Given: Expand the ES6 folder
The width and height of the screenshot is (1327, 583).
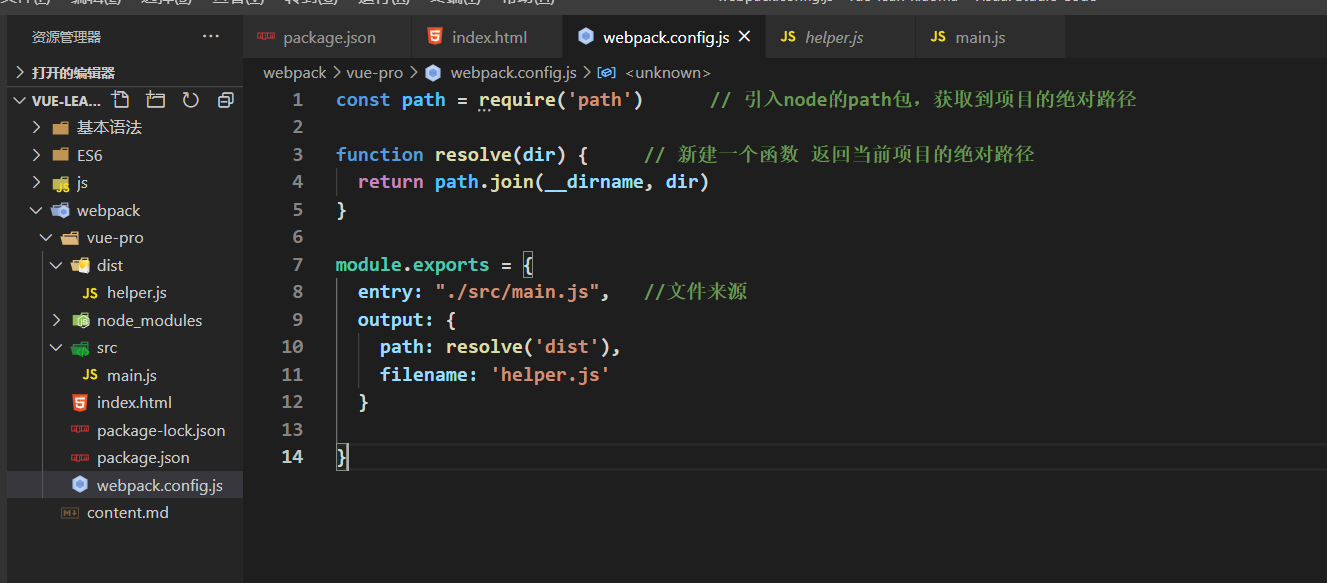Looking at the screenshot, I should [37, 155].
